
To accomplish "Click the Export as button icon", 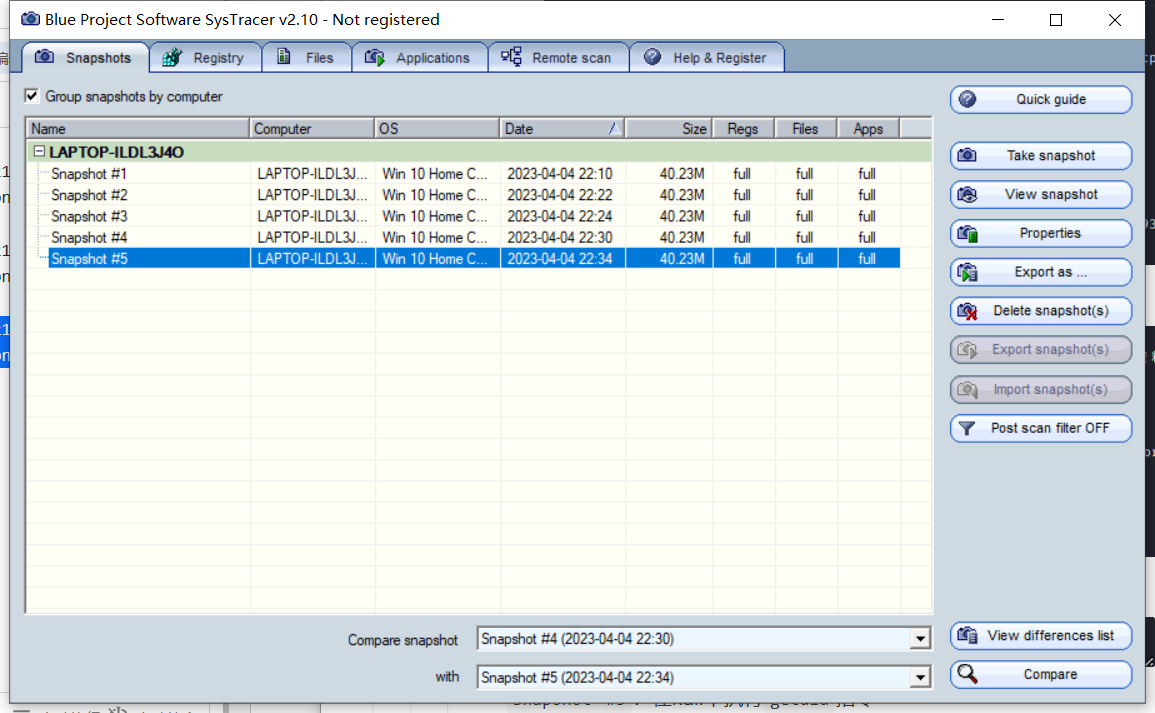I will [967, 272].
